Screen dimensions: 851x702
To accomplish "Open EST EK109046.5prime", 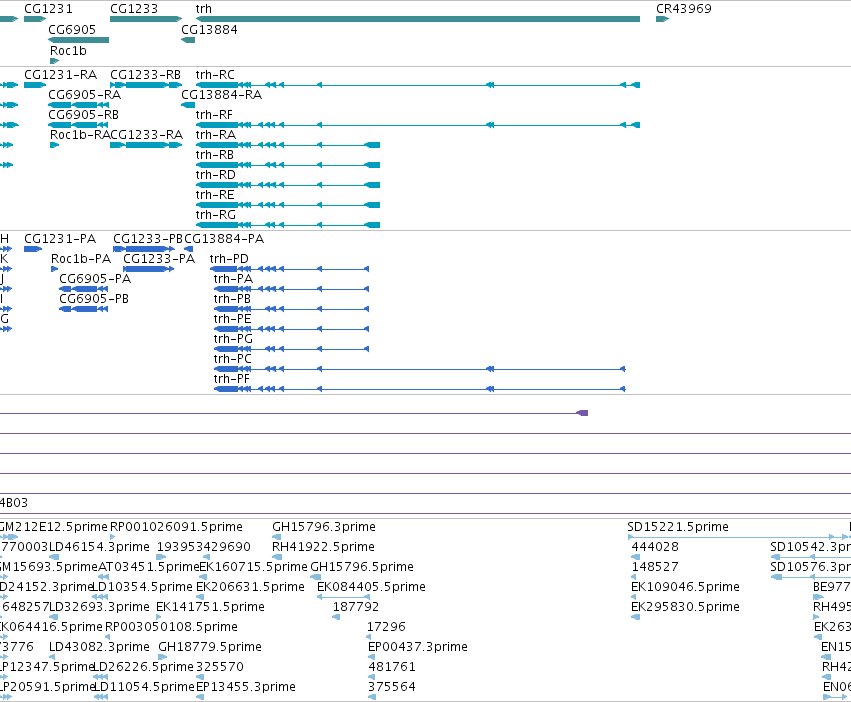I will coord(685,587).
